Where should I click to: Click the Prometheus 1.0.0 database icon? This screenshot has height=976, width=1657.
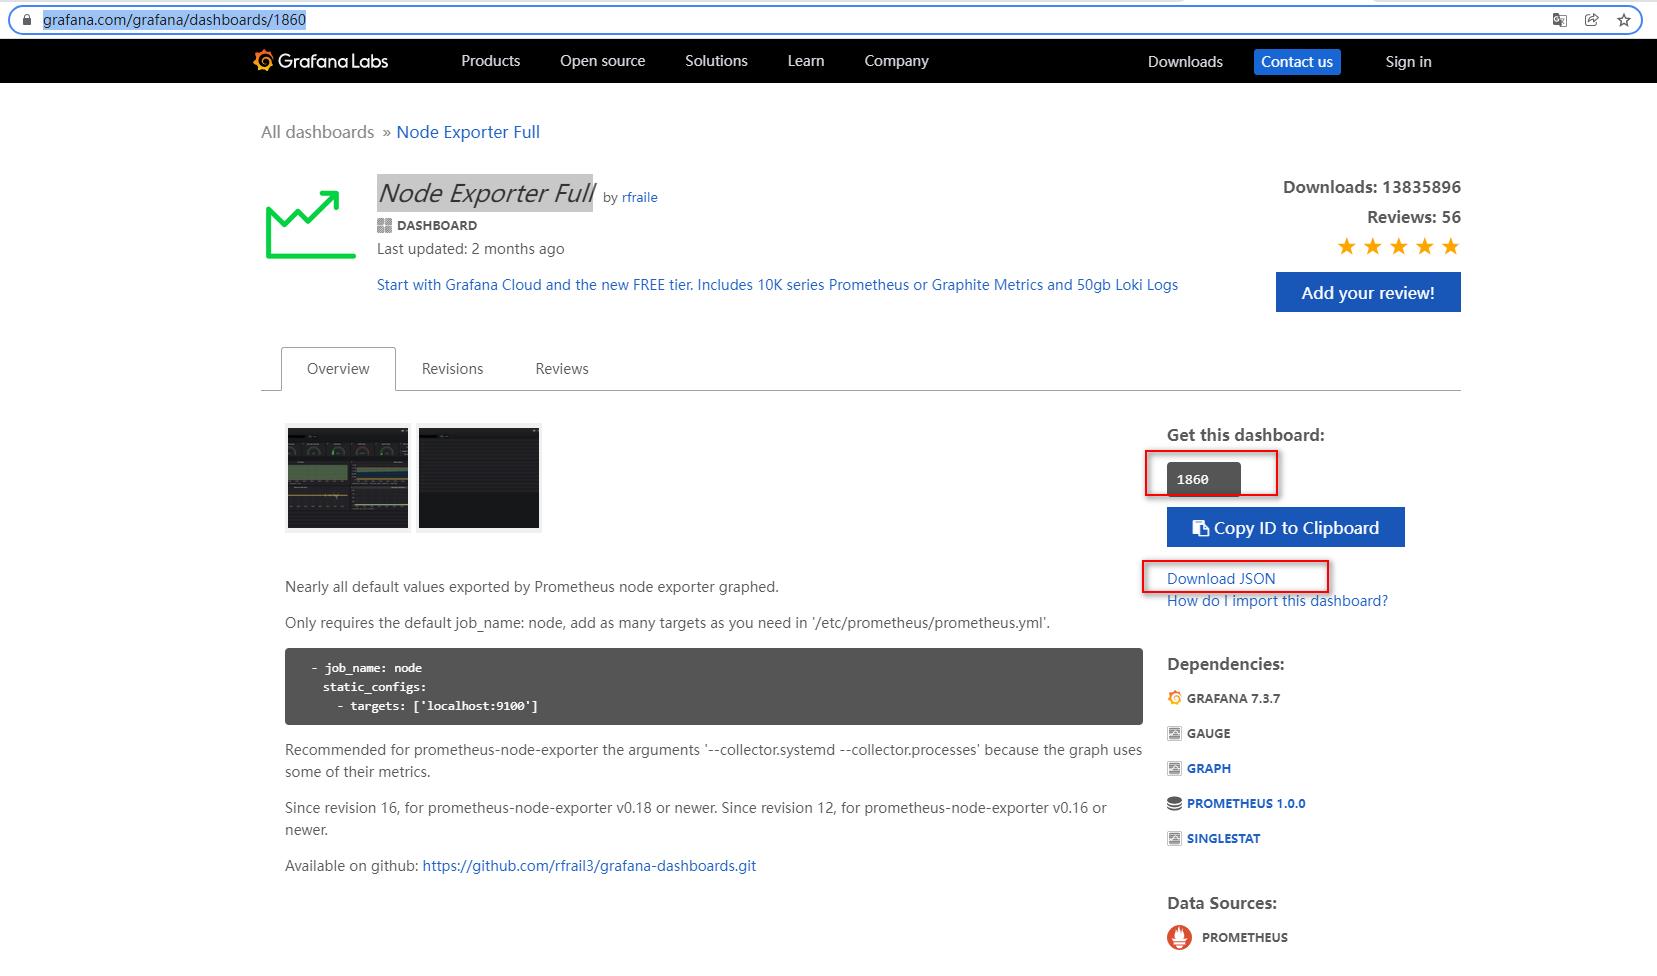[1174, 803]
